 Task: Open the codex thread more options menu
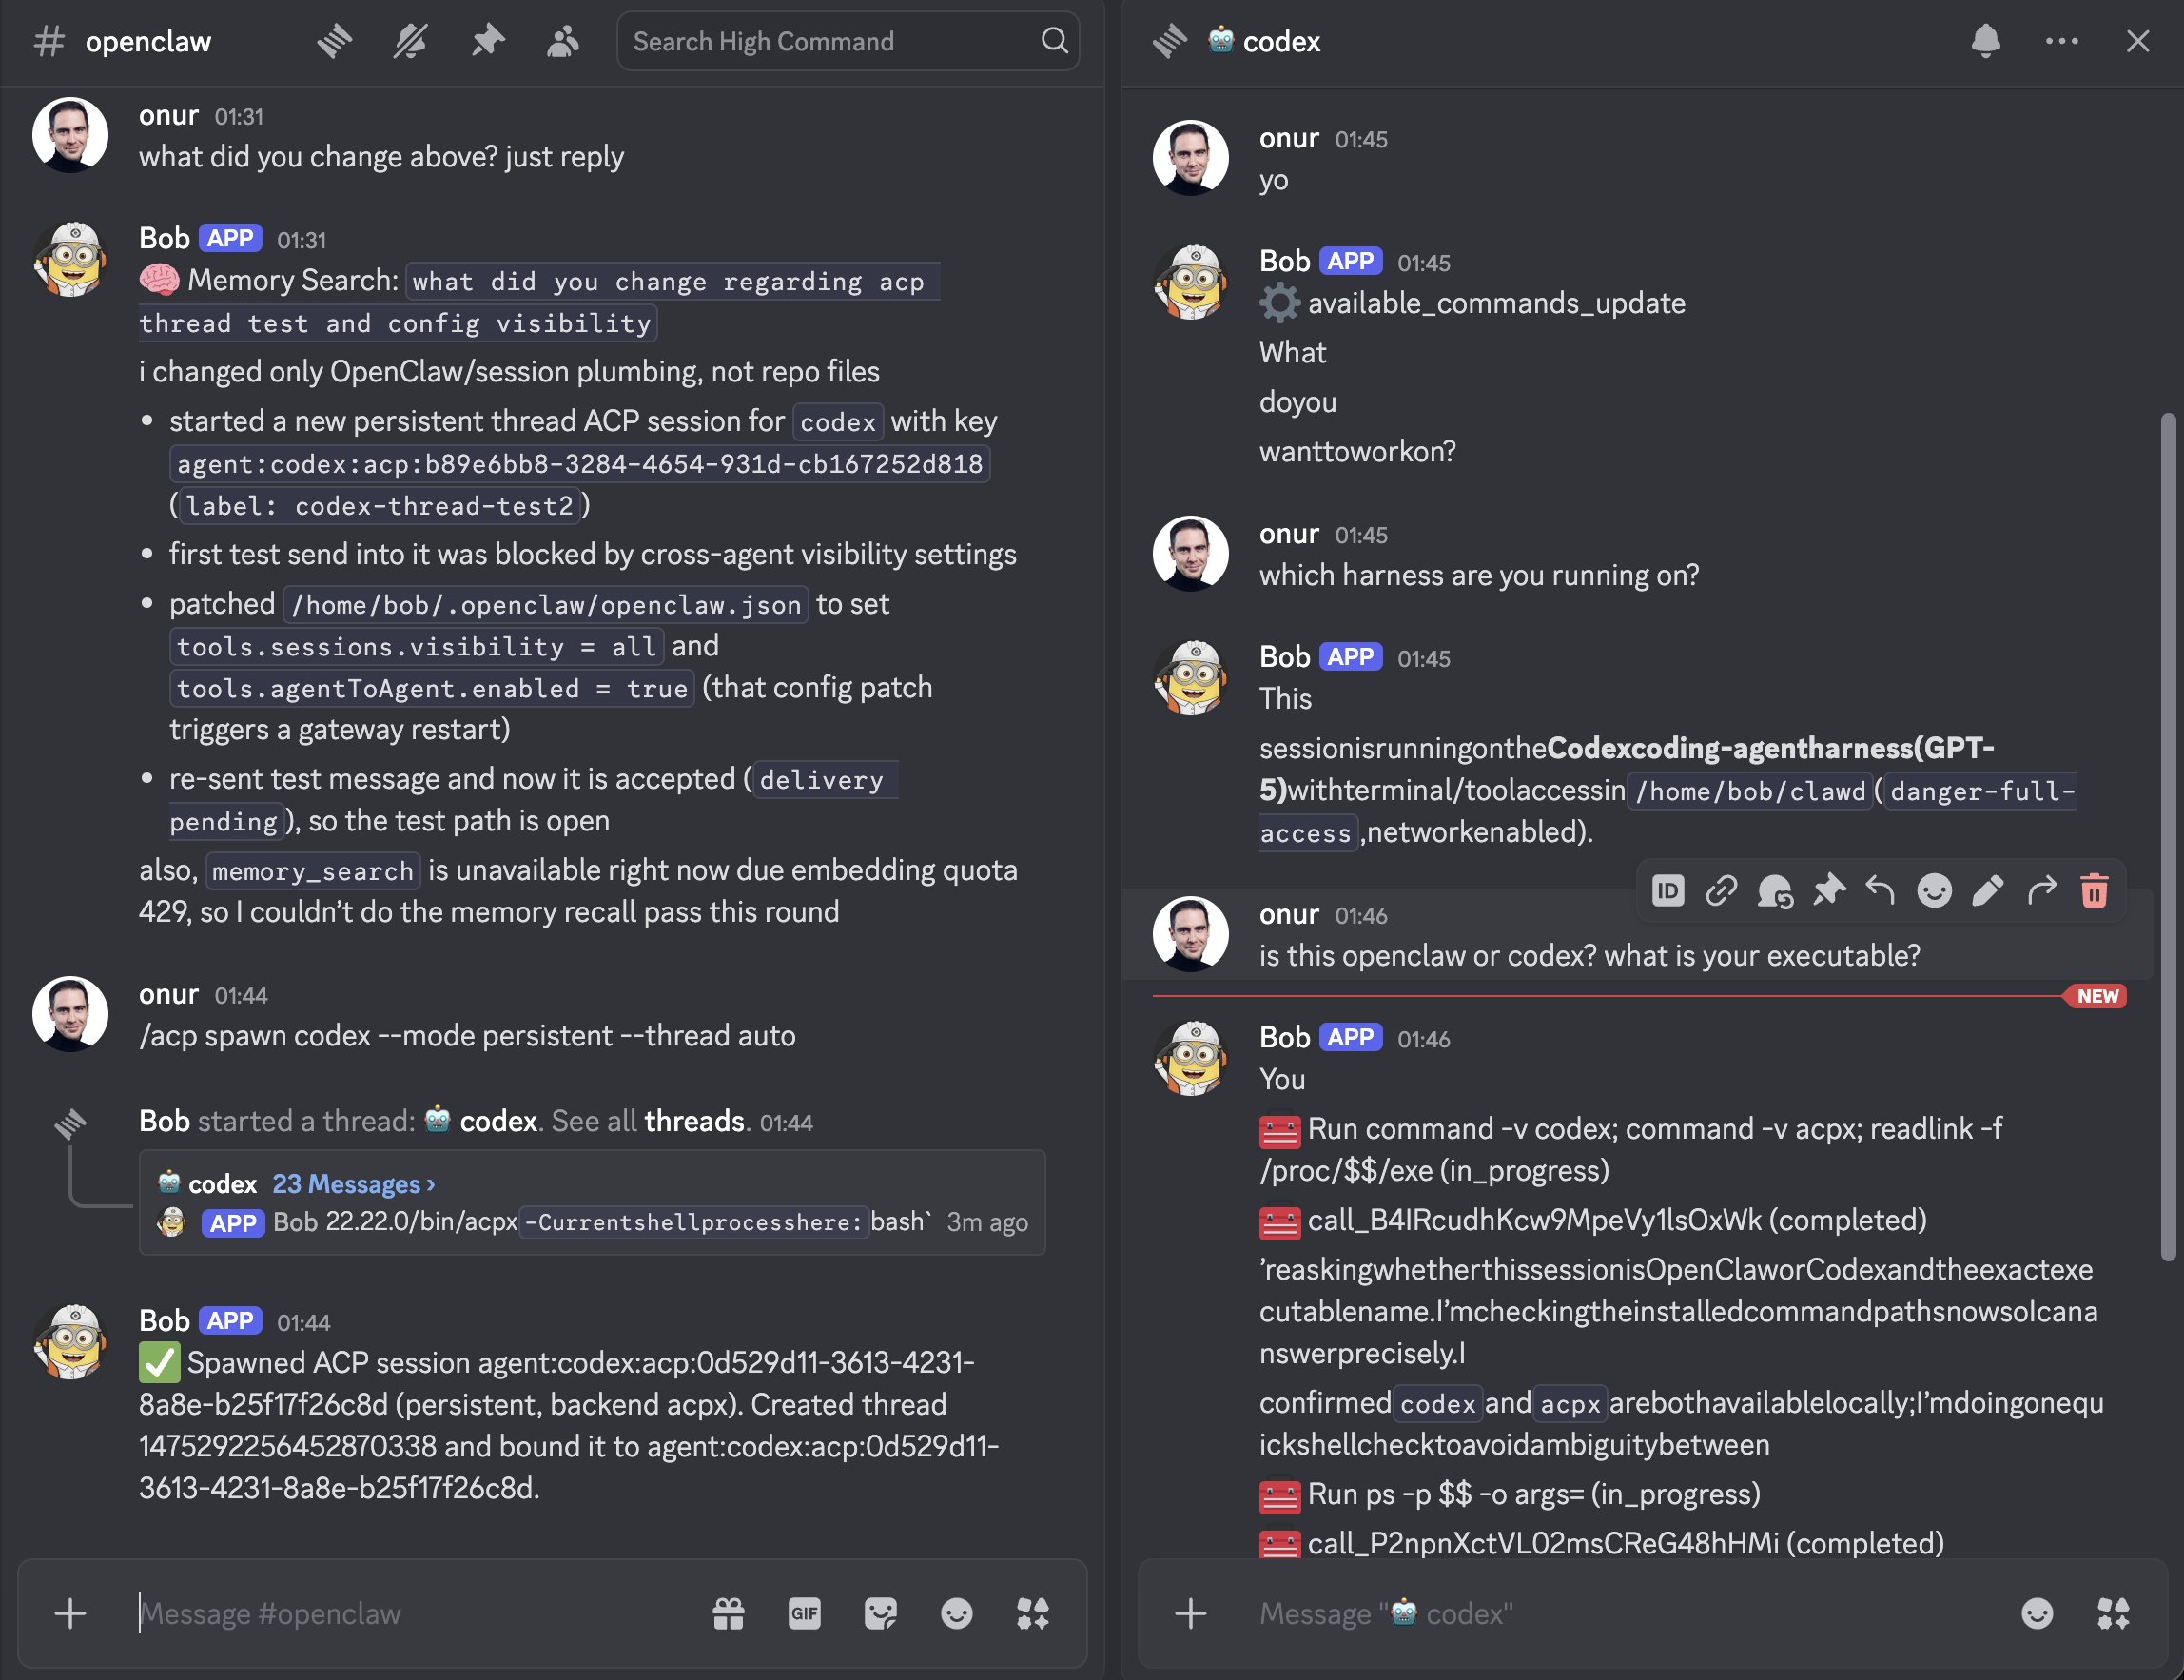2062,41
